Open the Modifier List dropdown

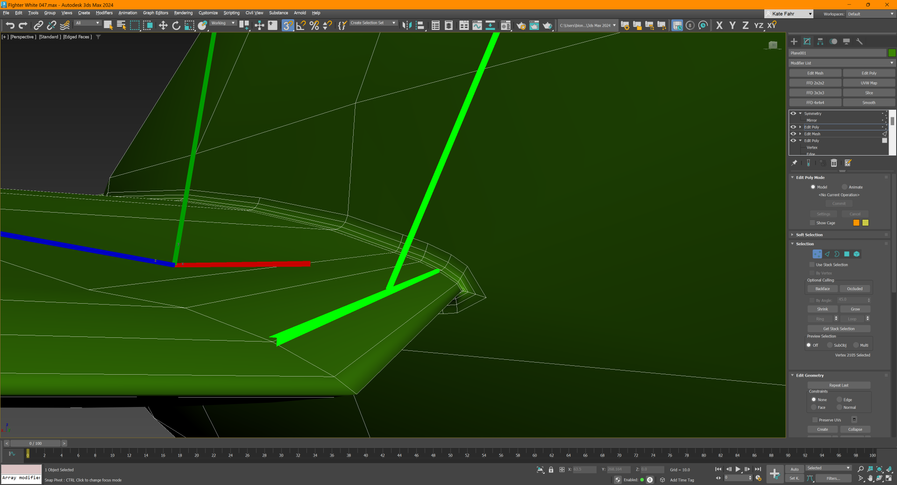tap(842, 63)
